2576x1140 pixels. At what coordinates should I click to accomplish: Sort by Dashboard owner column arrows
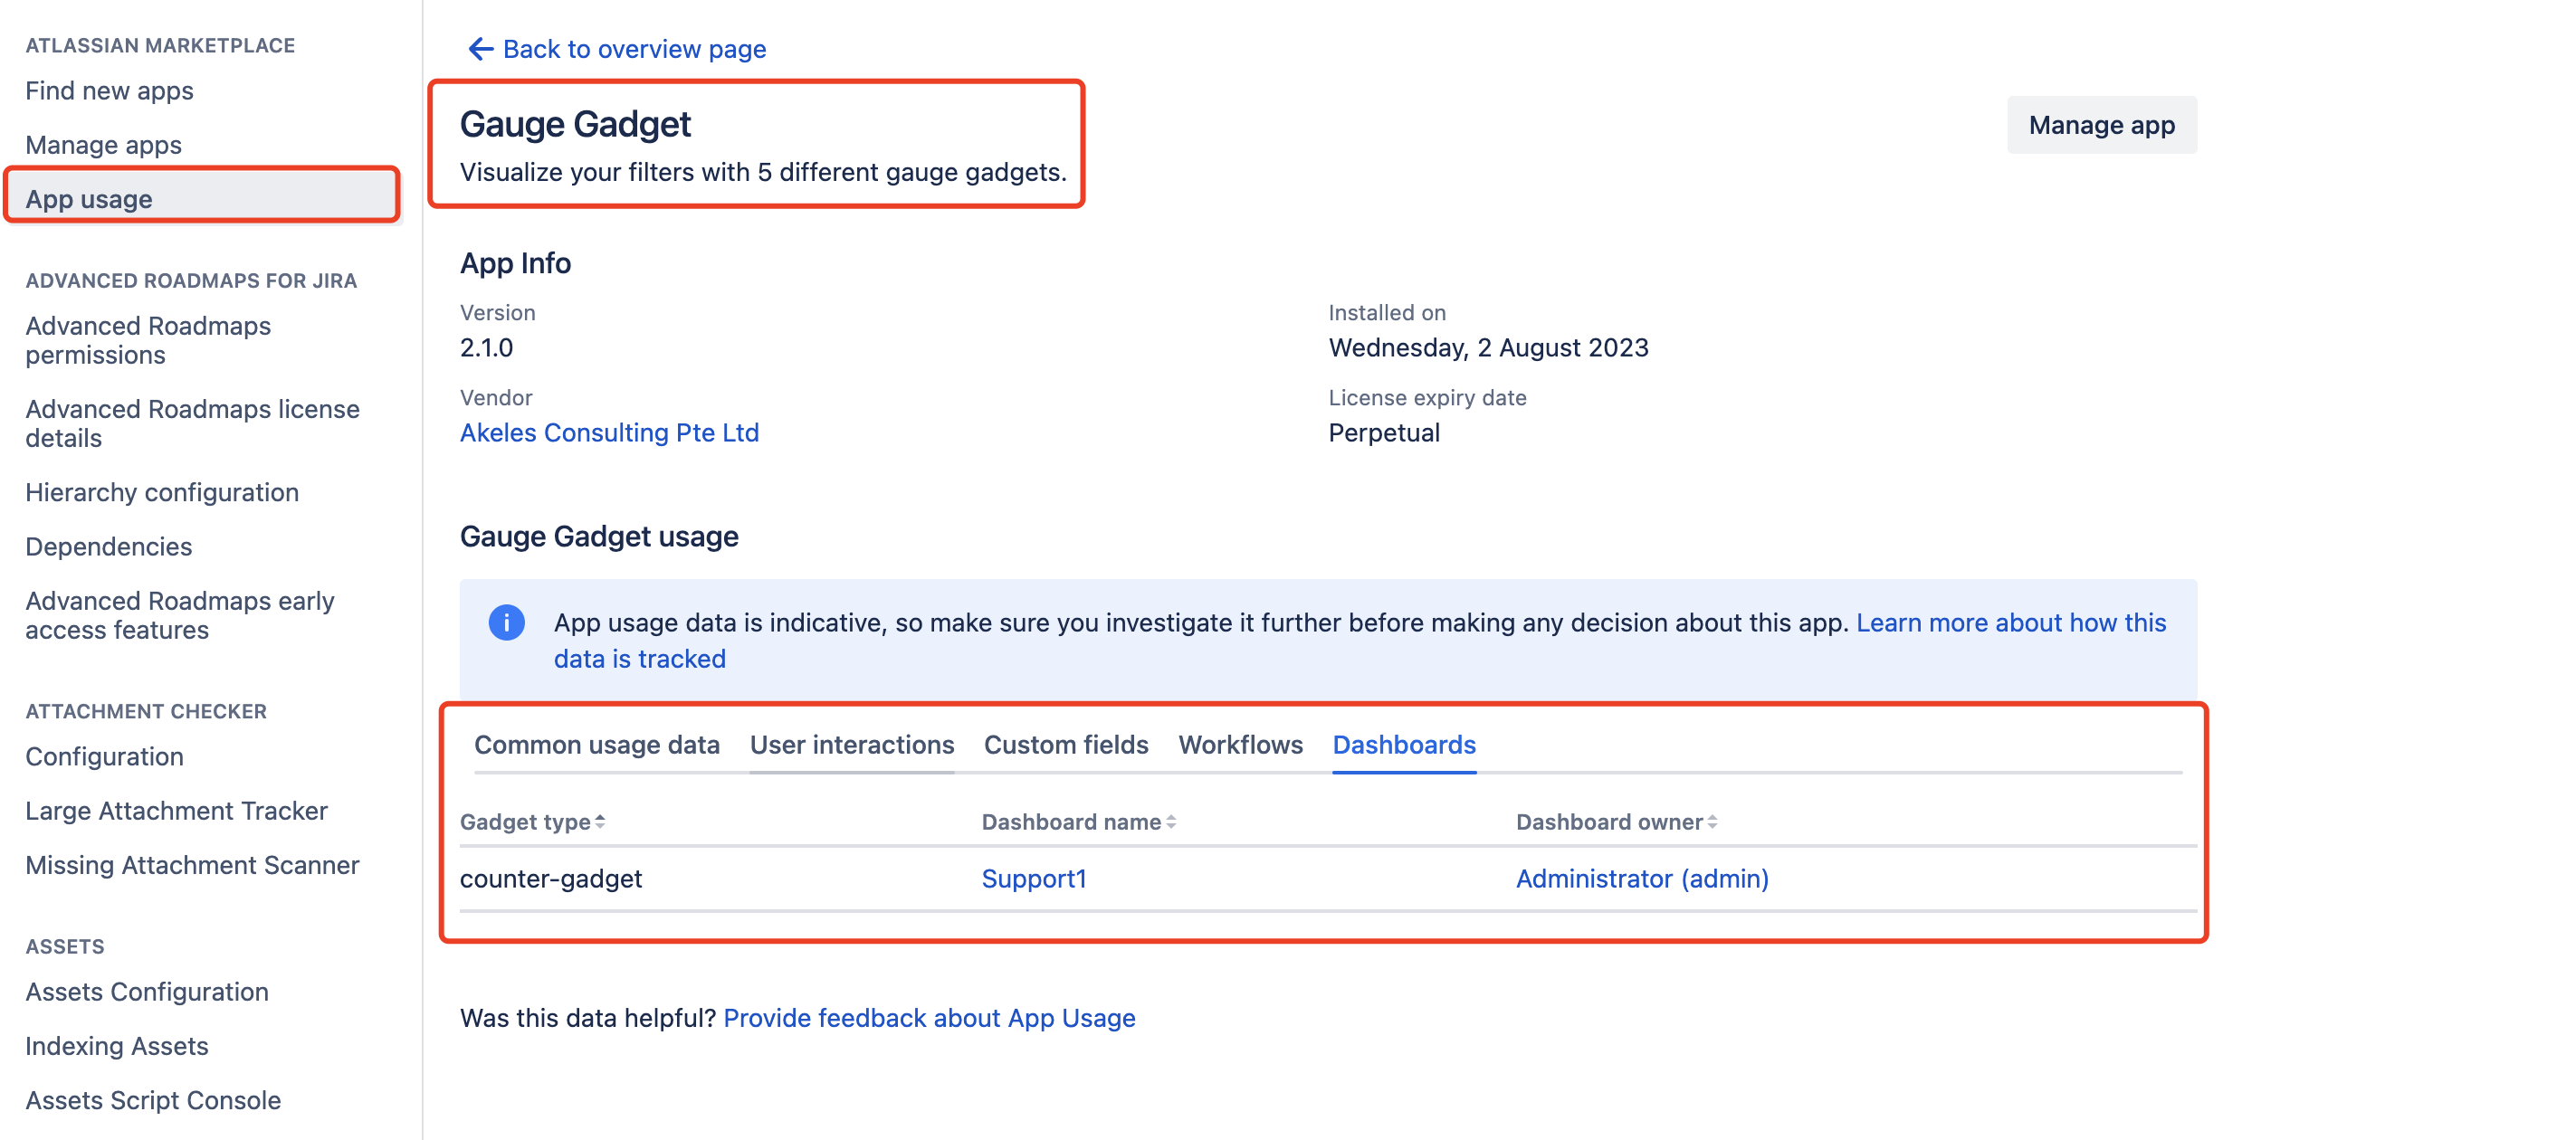click(1712, 822)
